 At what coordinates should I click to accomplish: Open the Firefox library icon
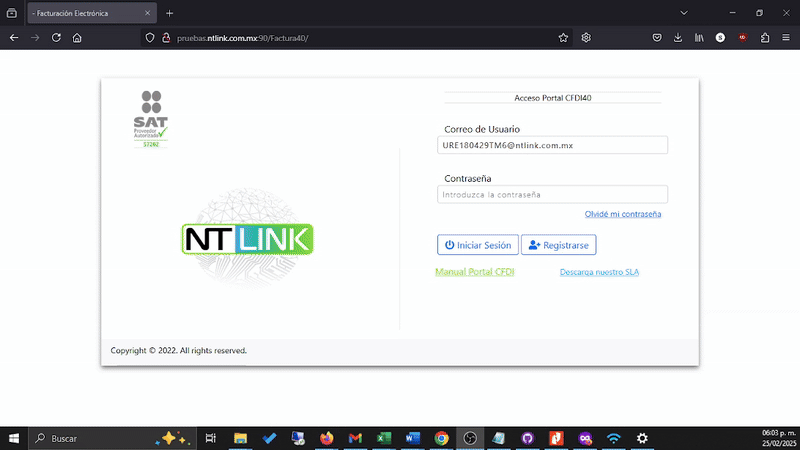699,38
